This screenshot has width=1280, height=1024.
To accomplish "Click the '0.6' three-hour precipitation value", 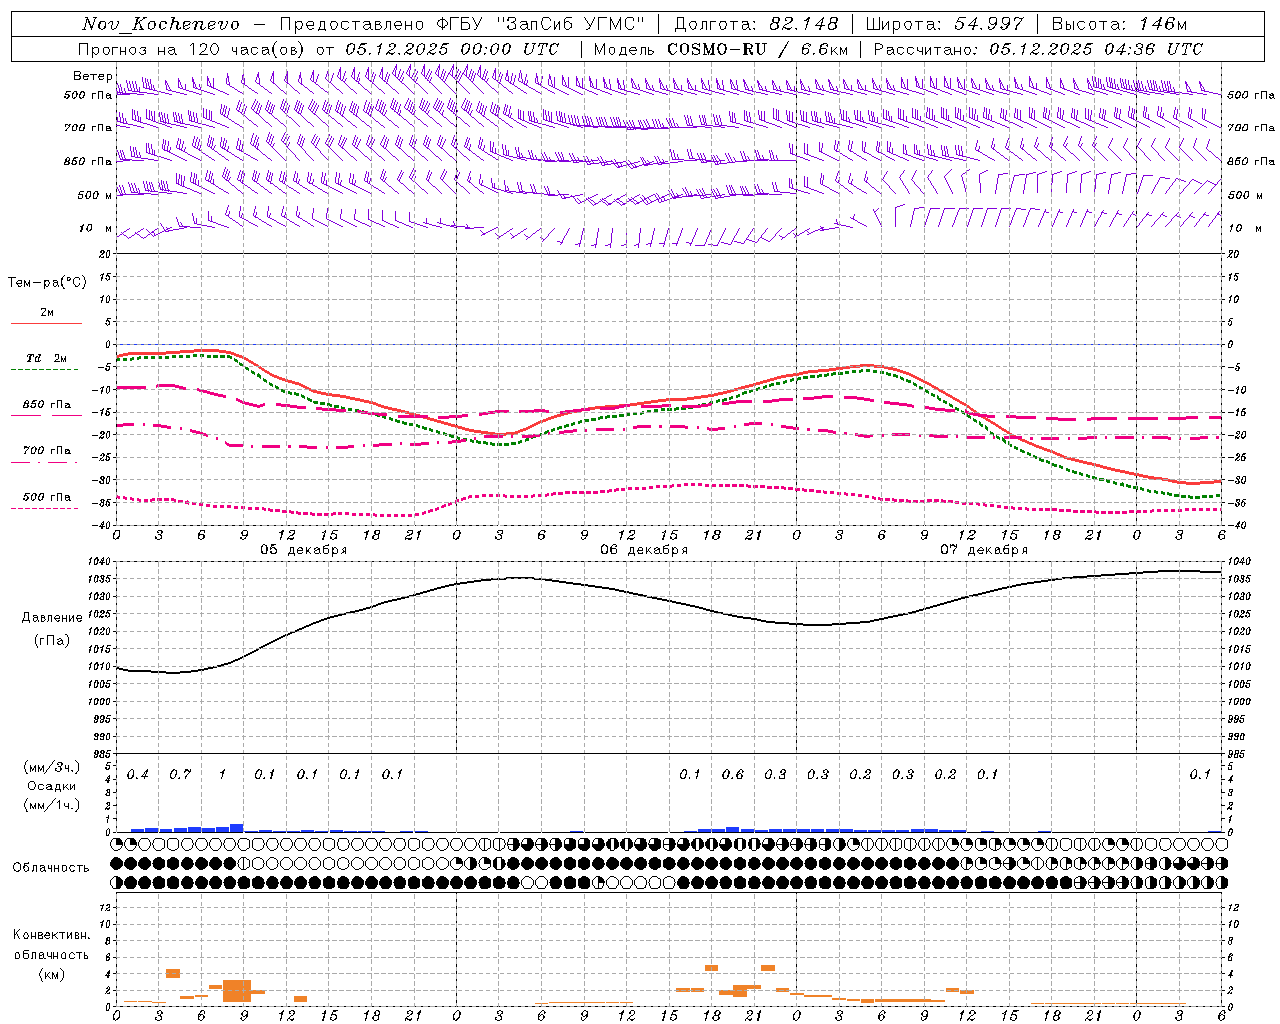I will pyautogui.click(x=733, y=775).
